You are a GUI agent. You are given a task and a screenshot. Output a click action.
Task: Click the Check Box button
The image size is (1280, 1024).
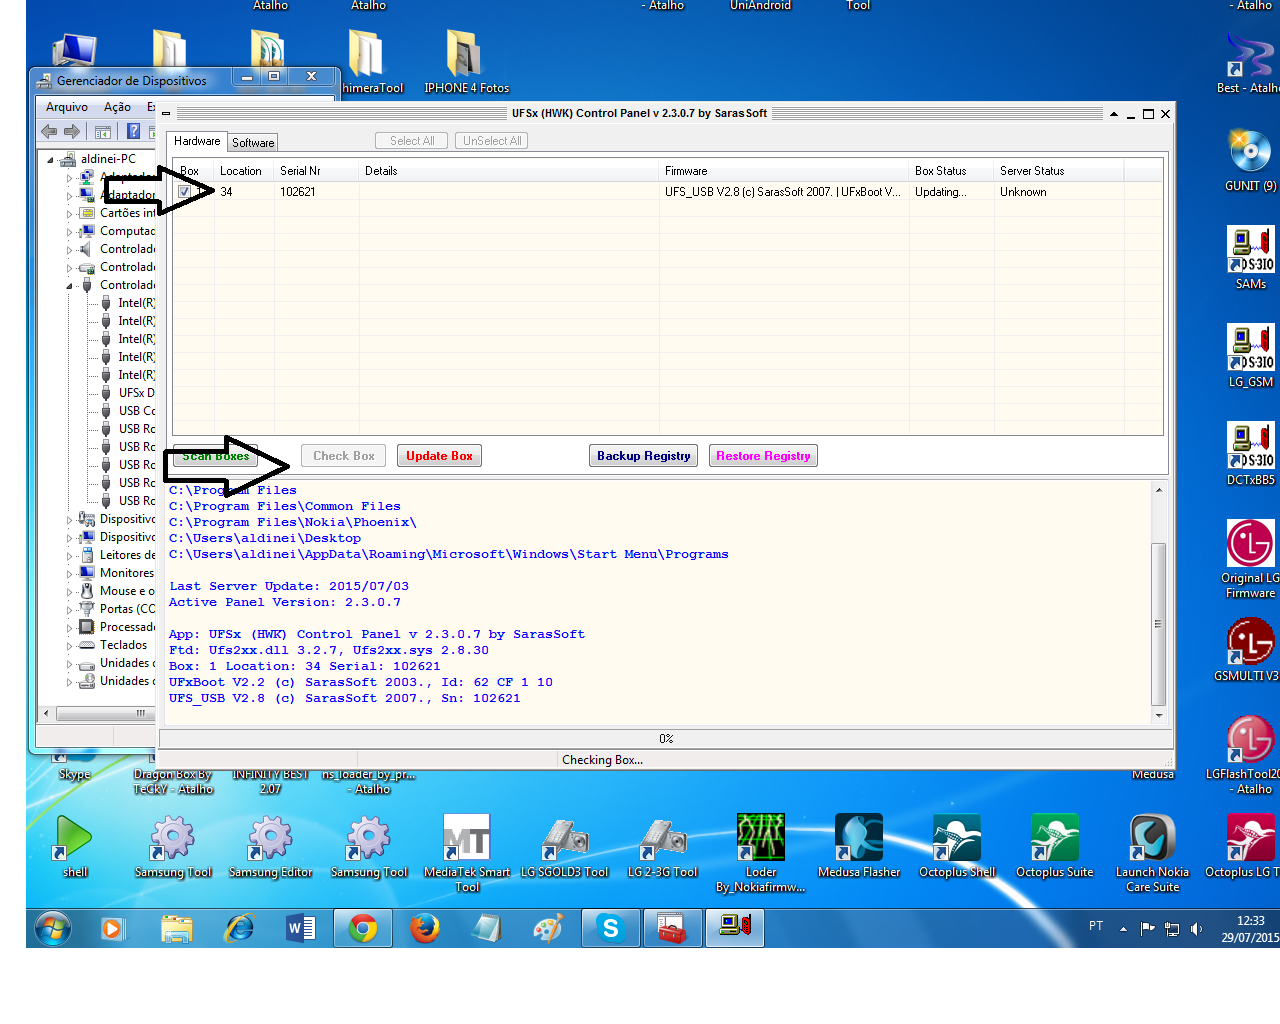(x=343, y=456)
